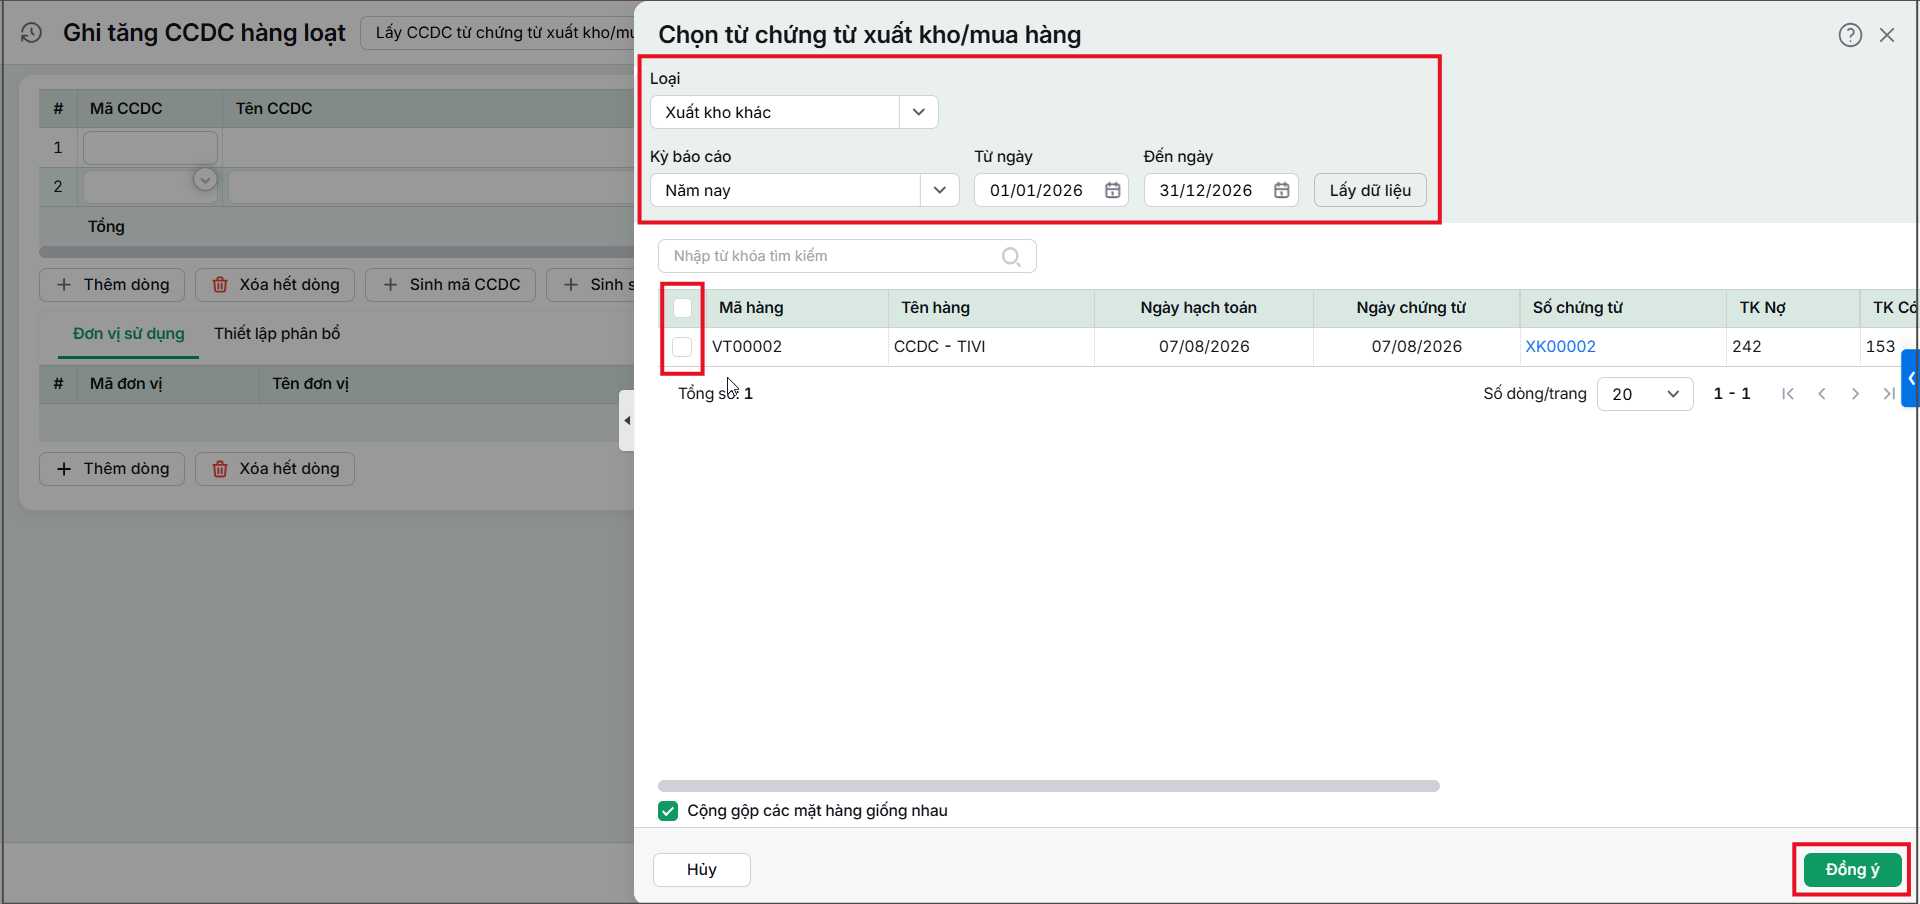Open calendar picker for Đến ngày
Viewport: 1920px width, 904px height.
click(x=1281, y=190)
